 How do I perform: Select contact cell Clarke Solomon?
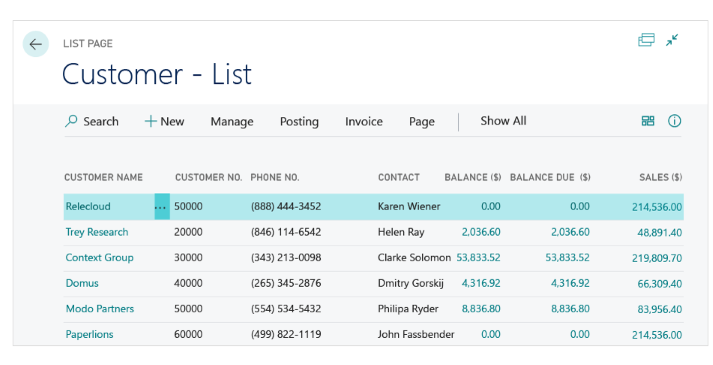point(414,258)
